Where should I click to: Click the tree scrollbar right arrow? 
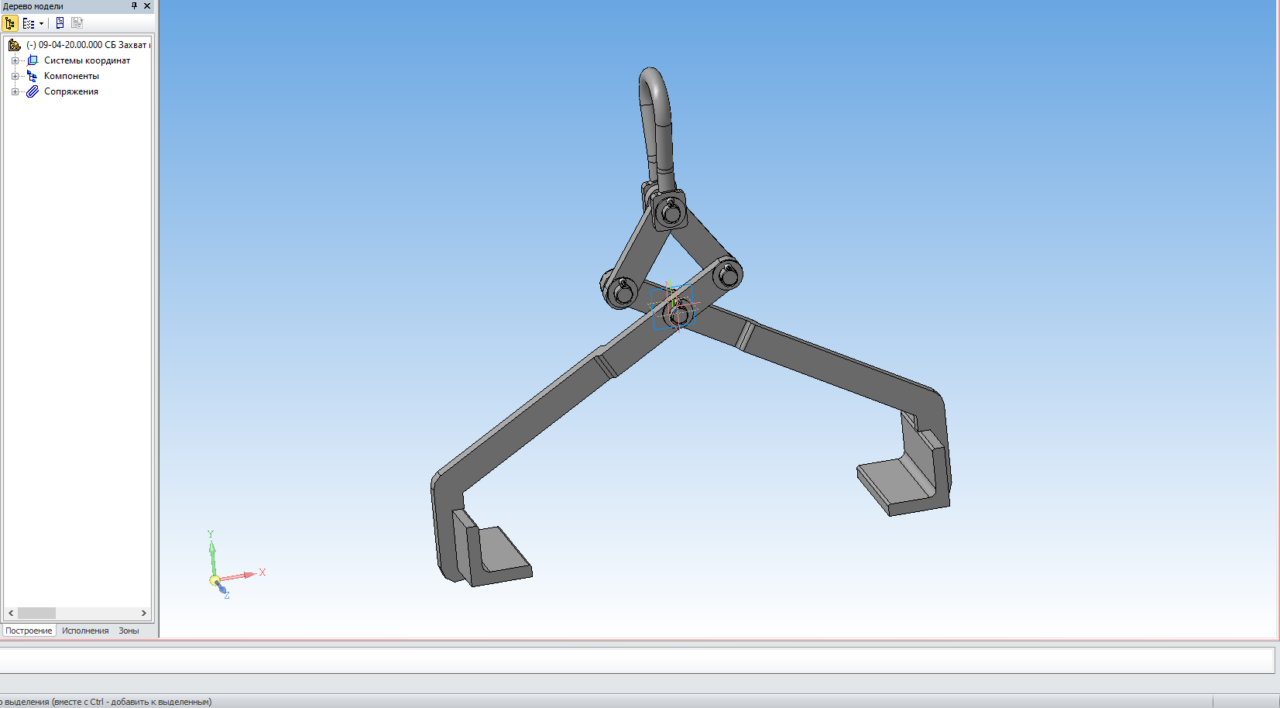(x=144, y=613)
